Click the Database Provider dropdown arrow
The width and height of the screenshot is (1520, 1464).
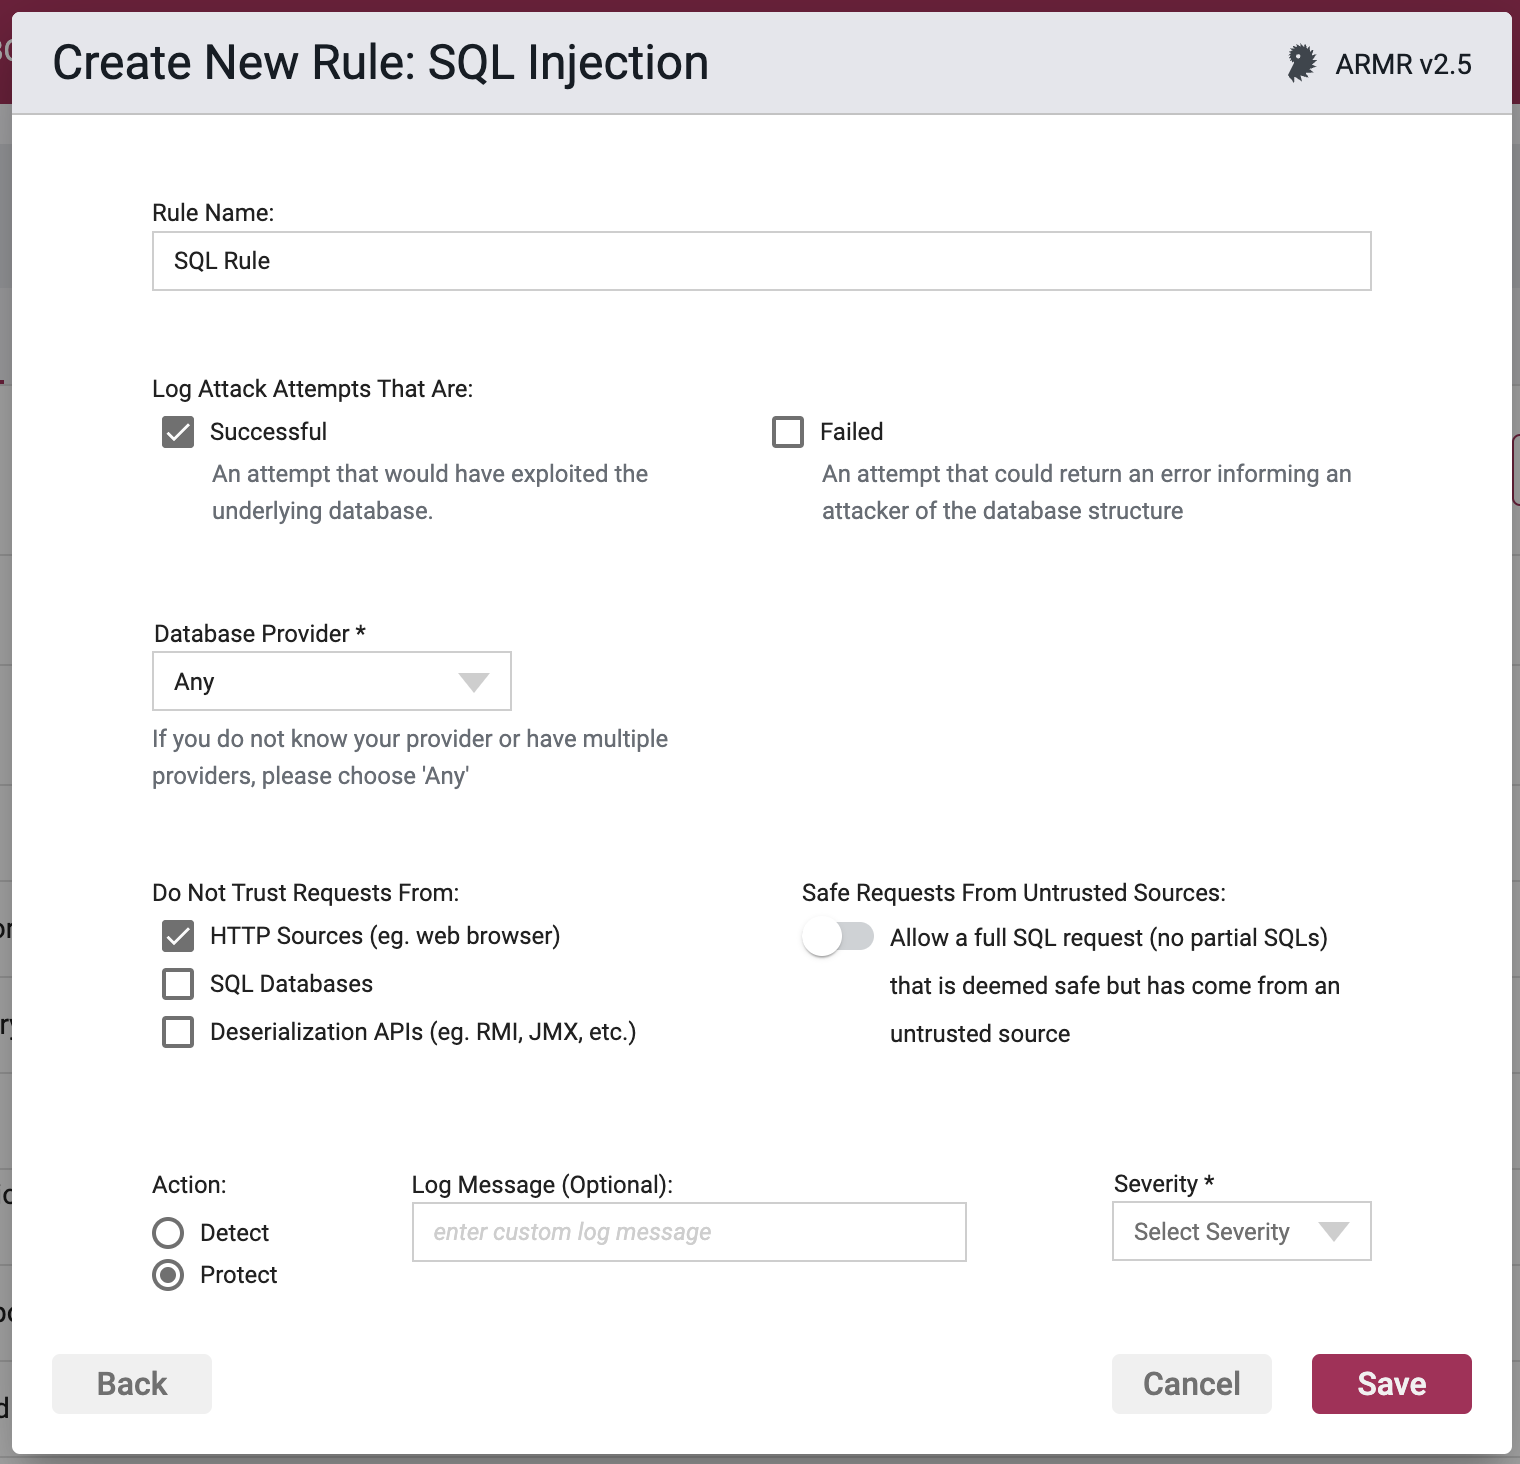coord(473,682)
